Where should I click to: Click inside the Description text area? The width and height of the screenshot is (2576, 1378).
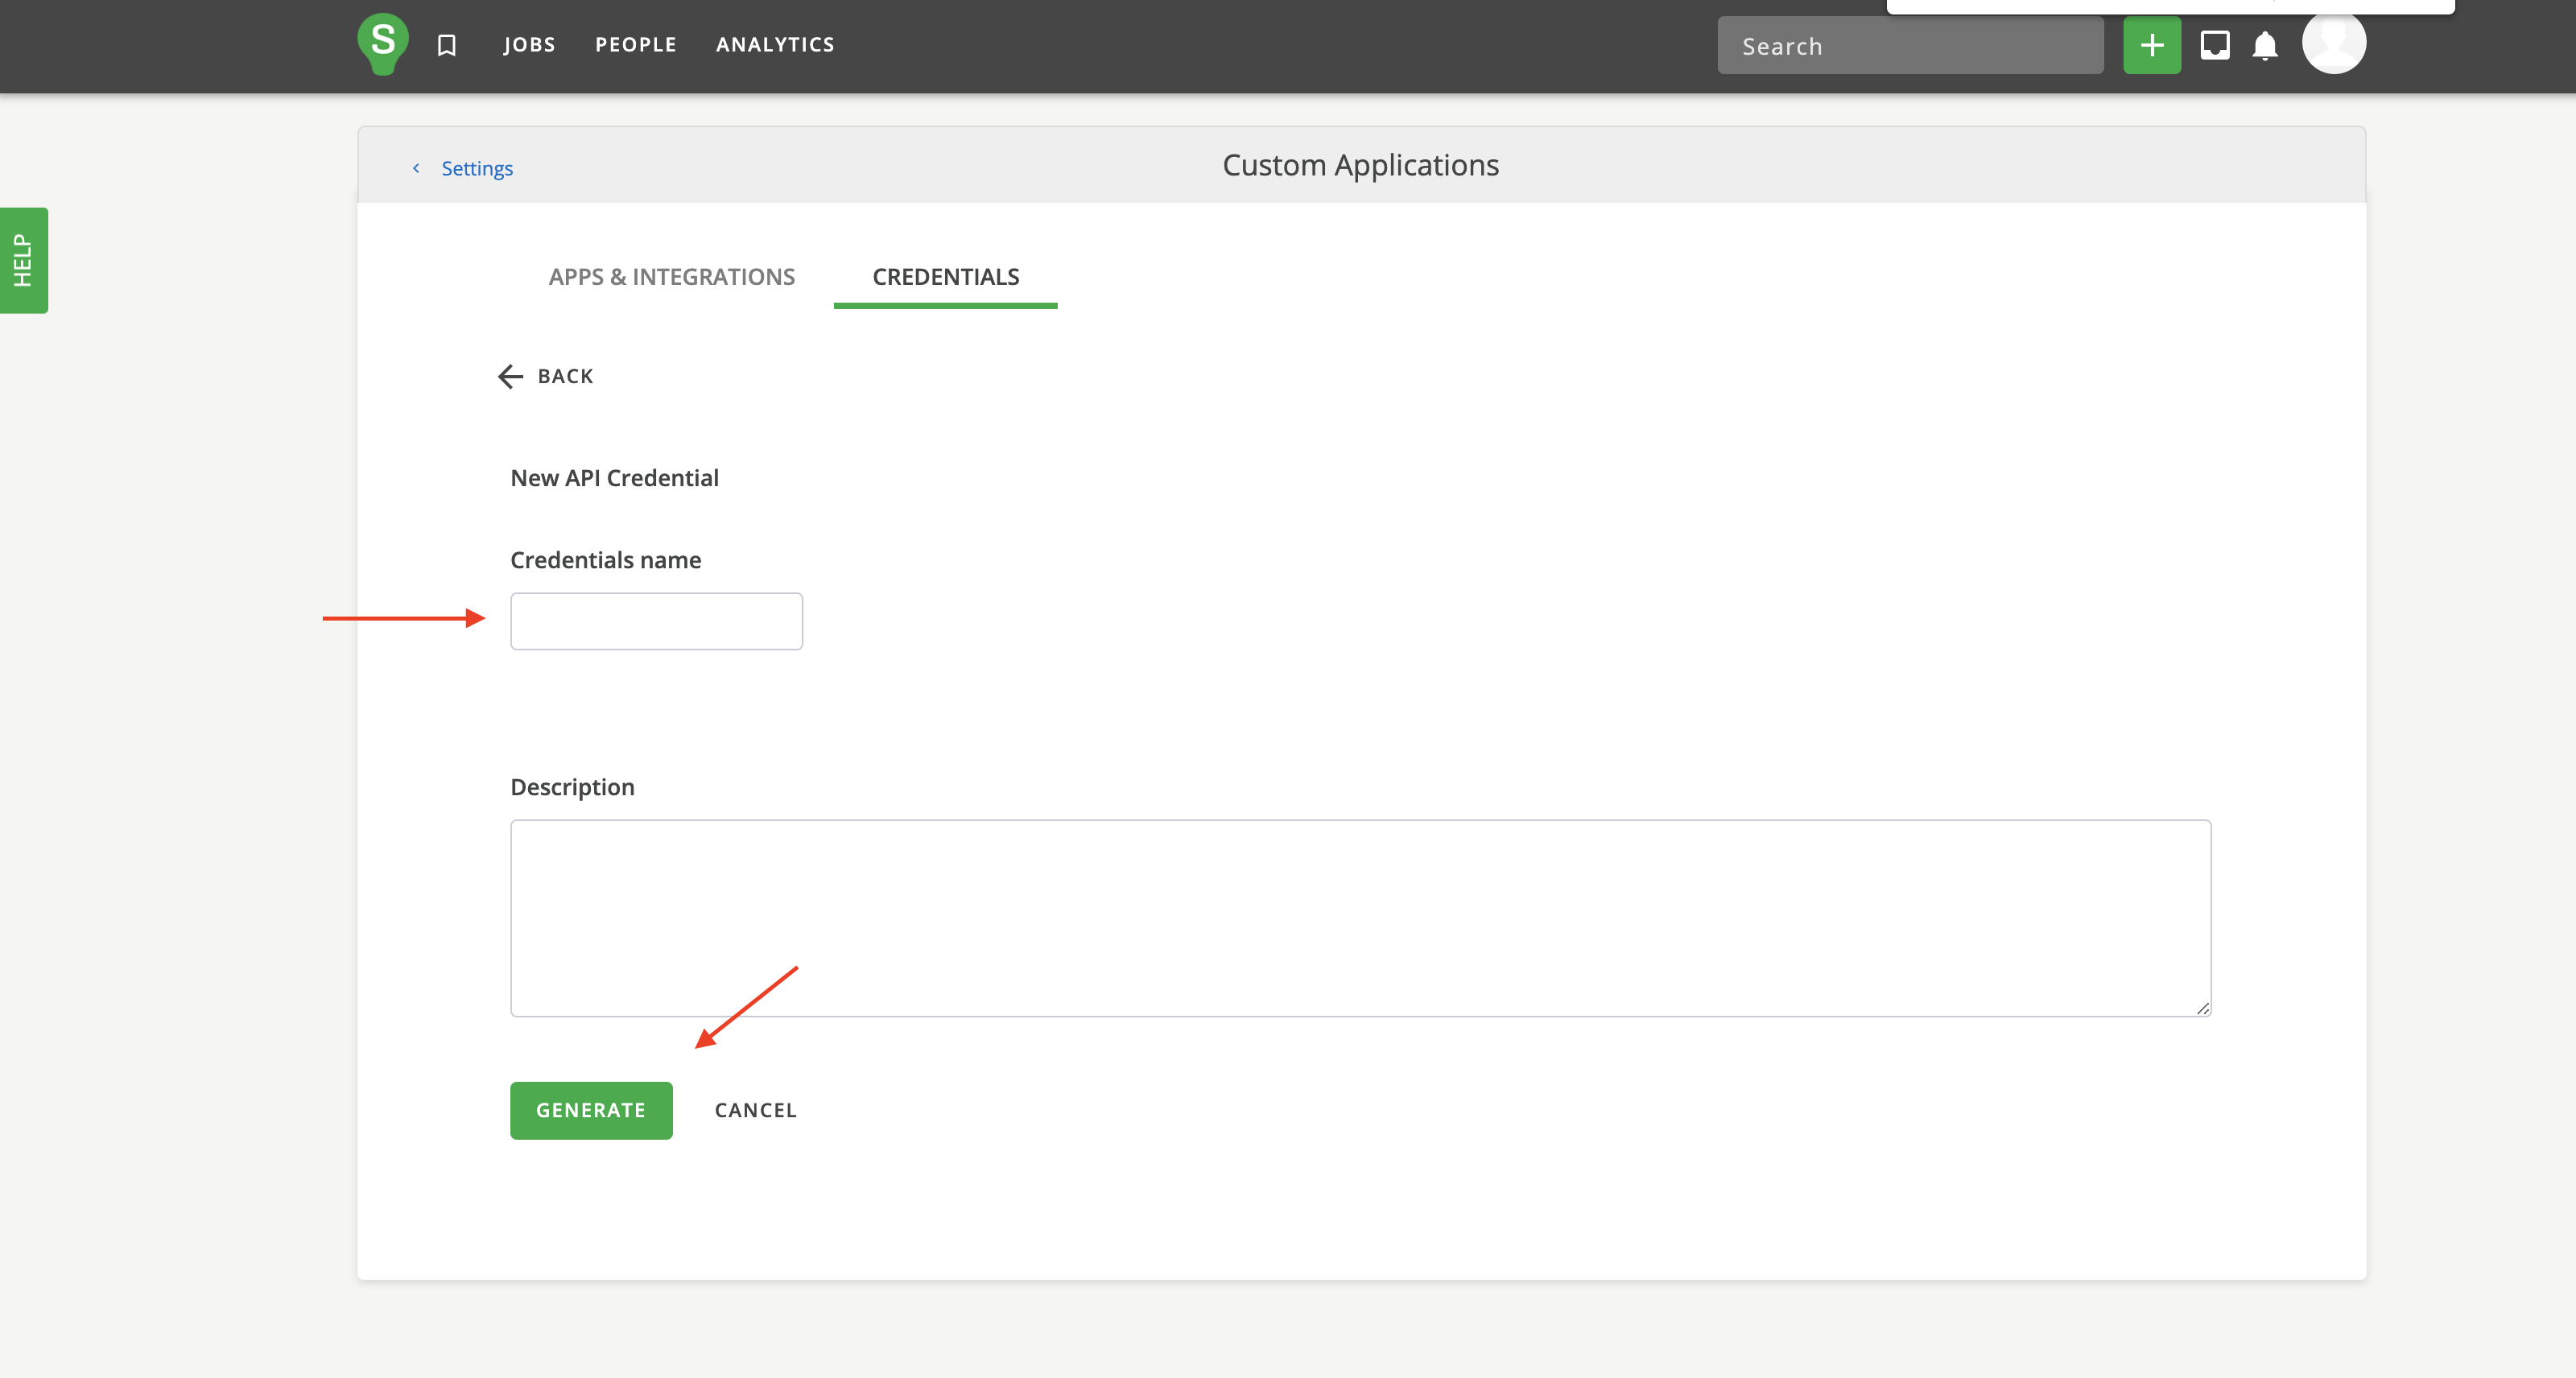coord(1360,918)
